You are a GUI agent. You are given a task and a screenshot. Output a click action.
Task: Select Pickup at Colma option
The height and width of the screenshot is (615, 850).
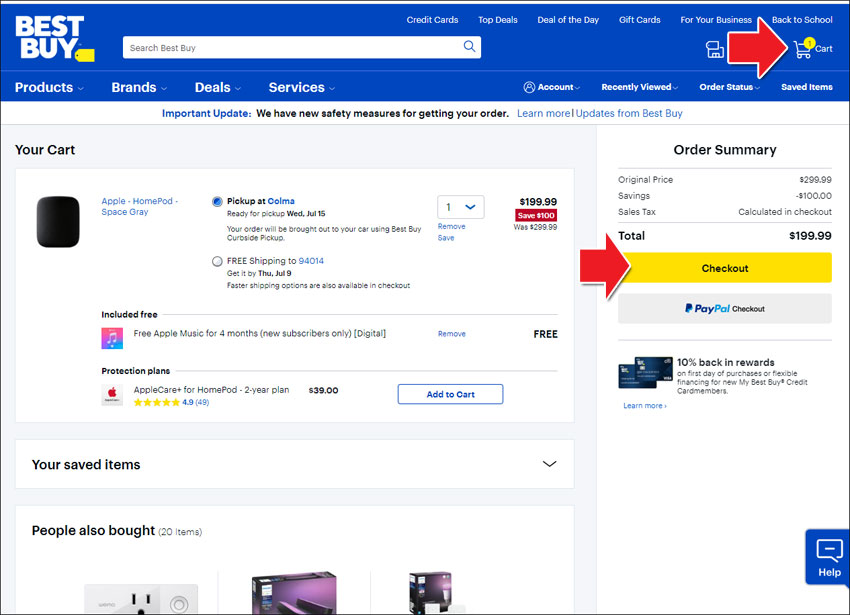(x=217, y=202)
